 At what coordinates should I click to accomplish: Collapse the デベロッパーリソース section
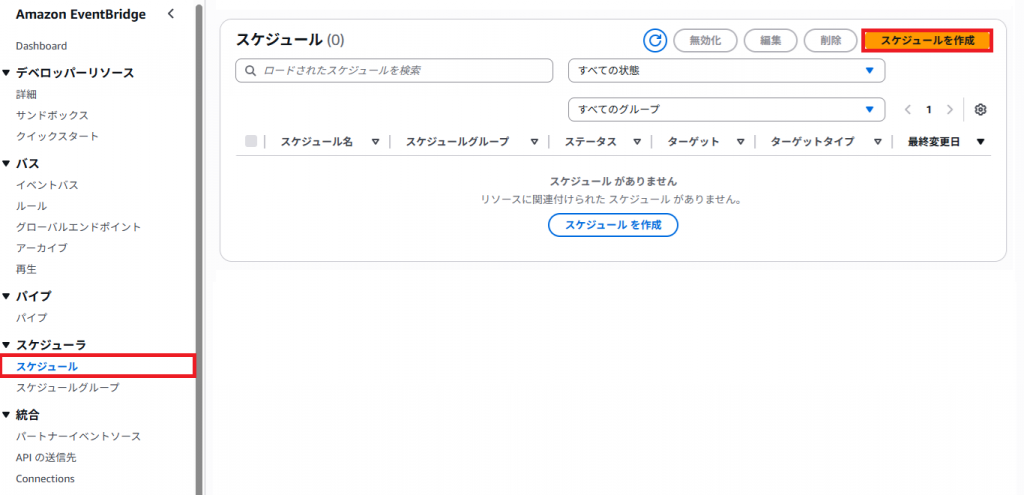pos(7,73)
